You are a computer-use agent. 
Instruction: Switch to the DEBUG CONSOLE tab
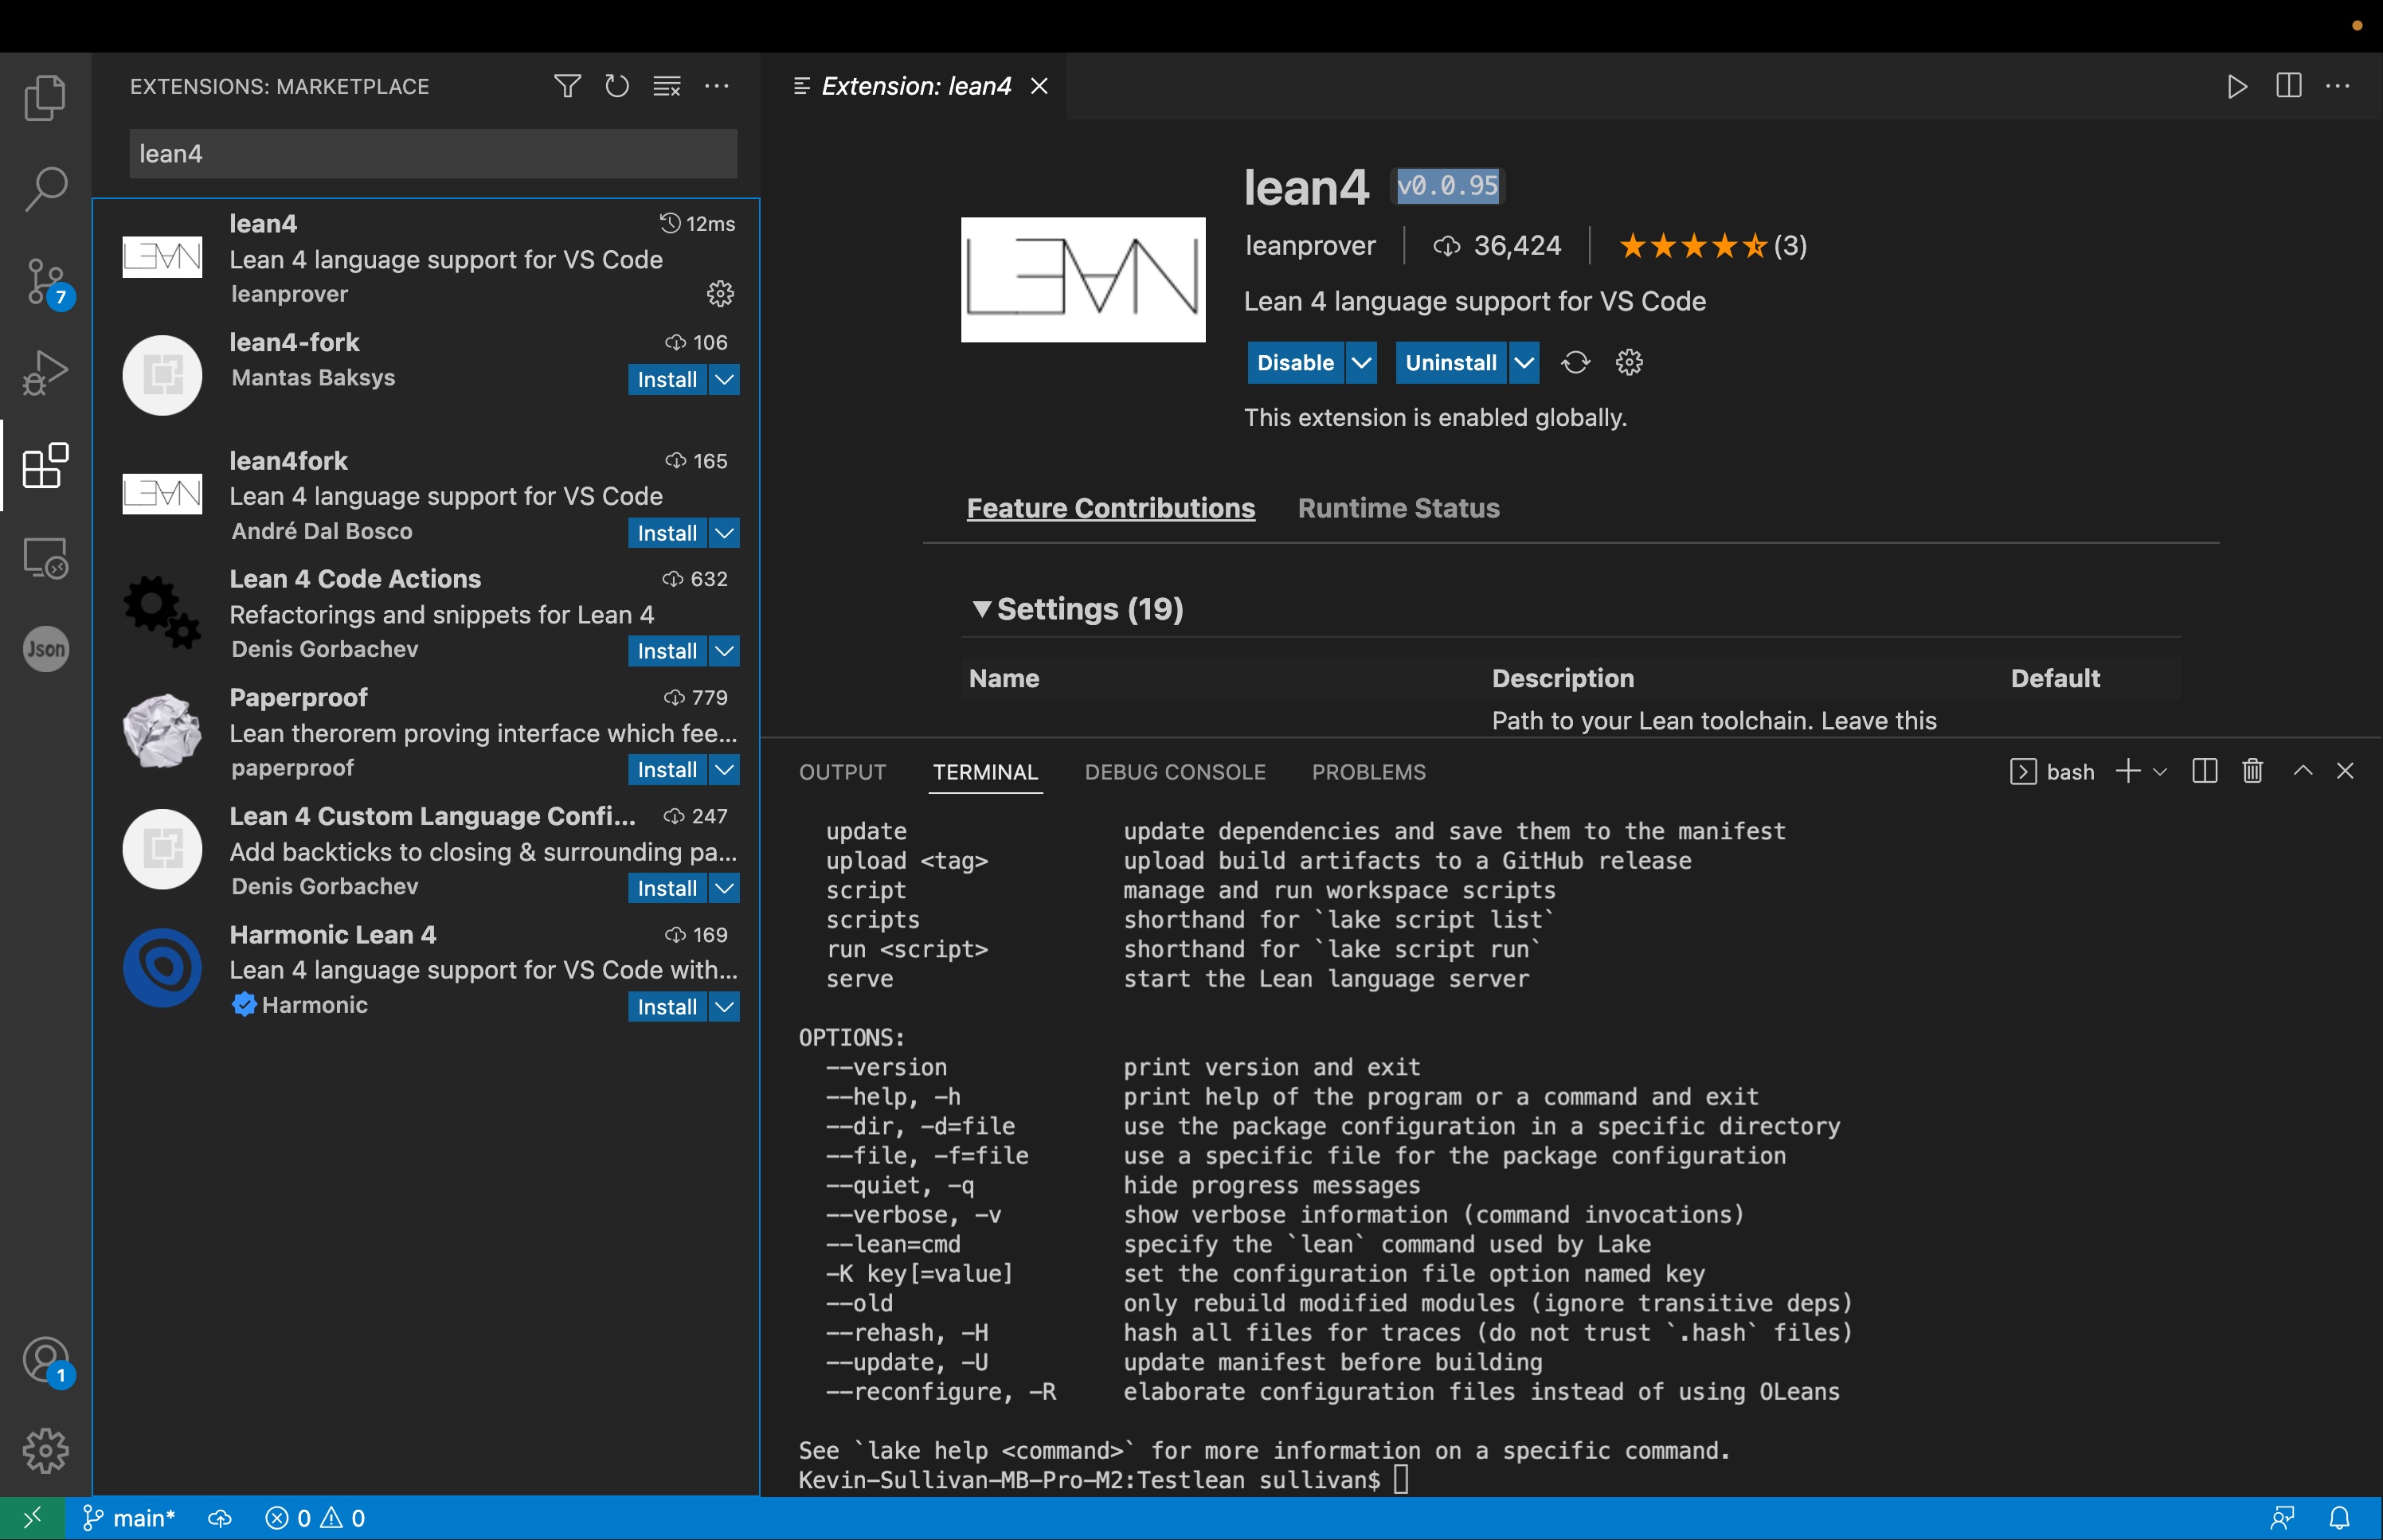pos(1175,772)
